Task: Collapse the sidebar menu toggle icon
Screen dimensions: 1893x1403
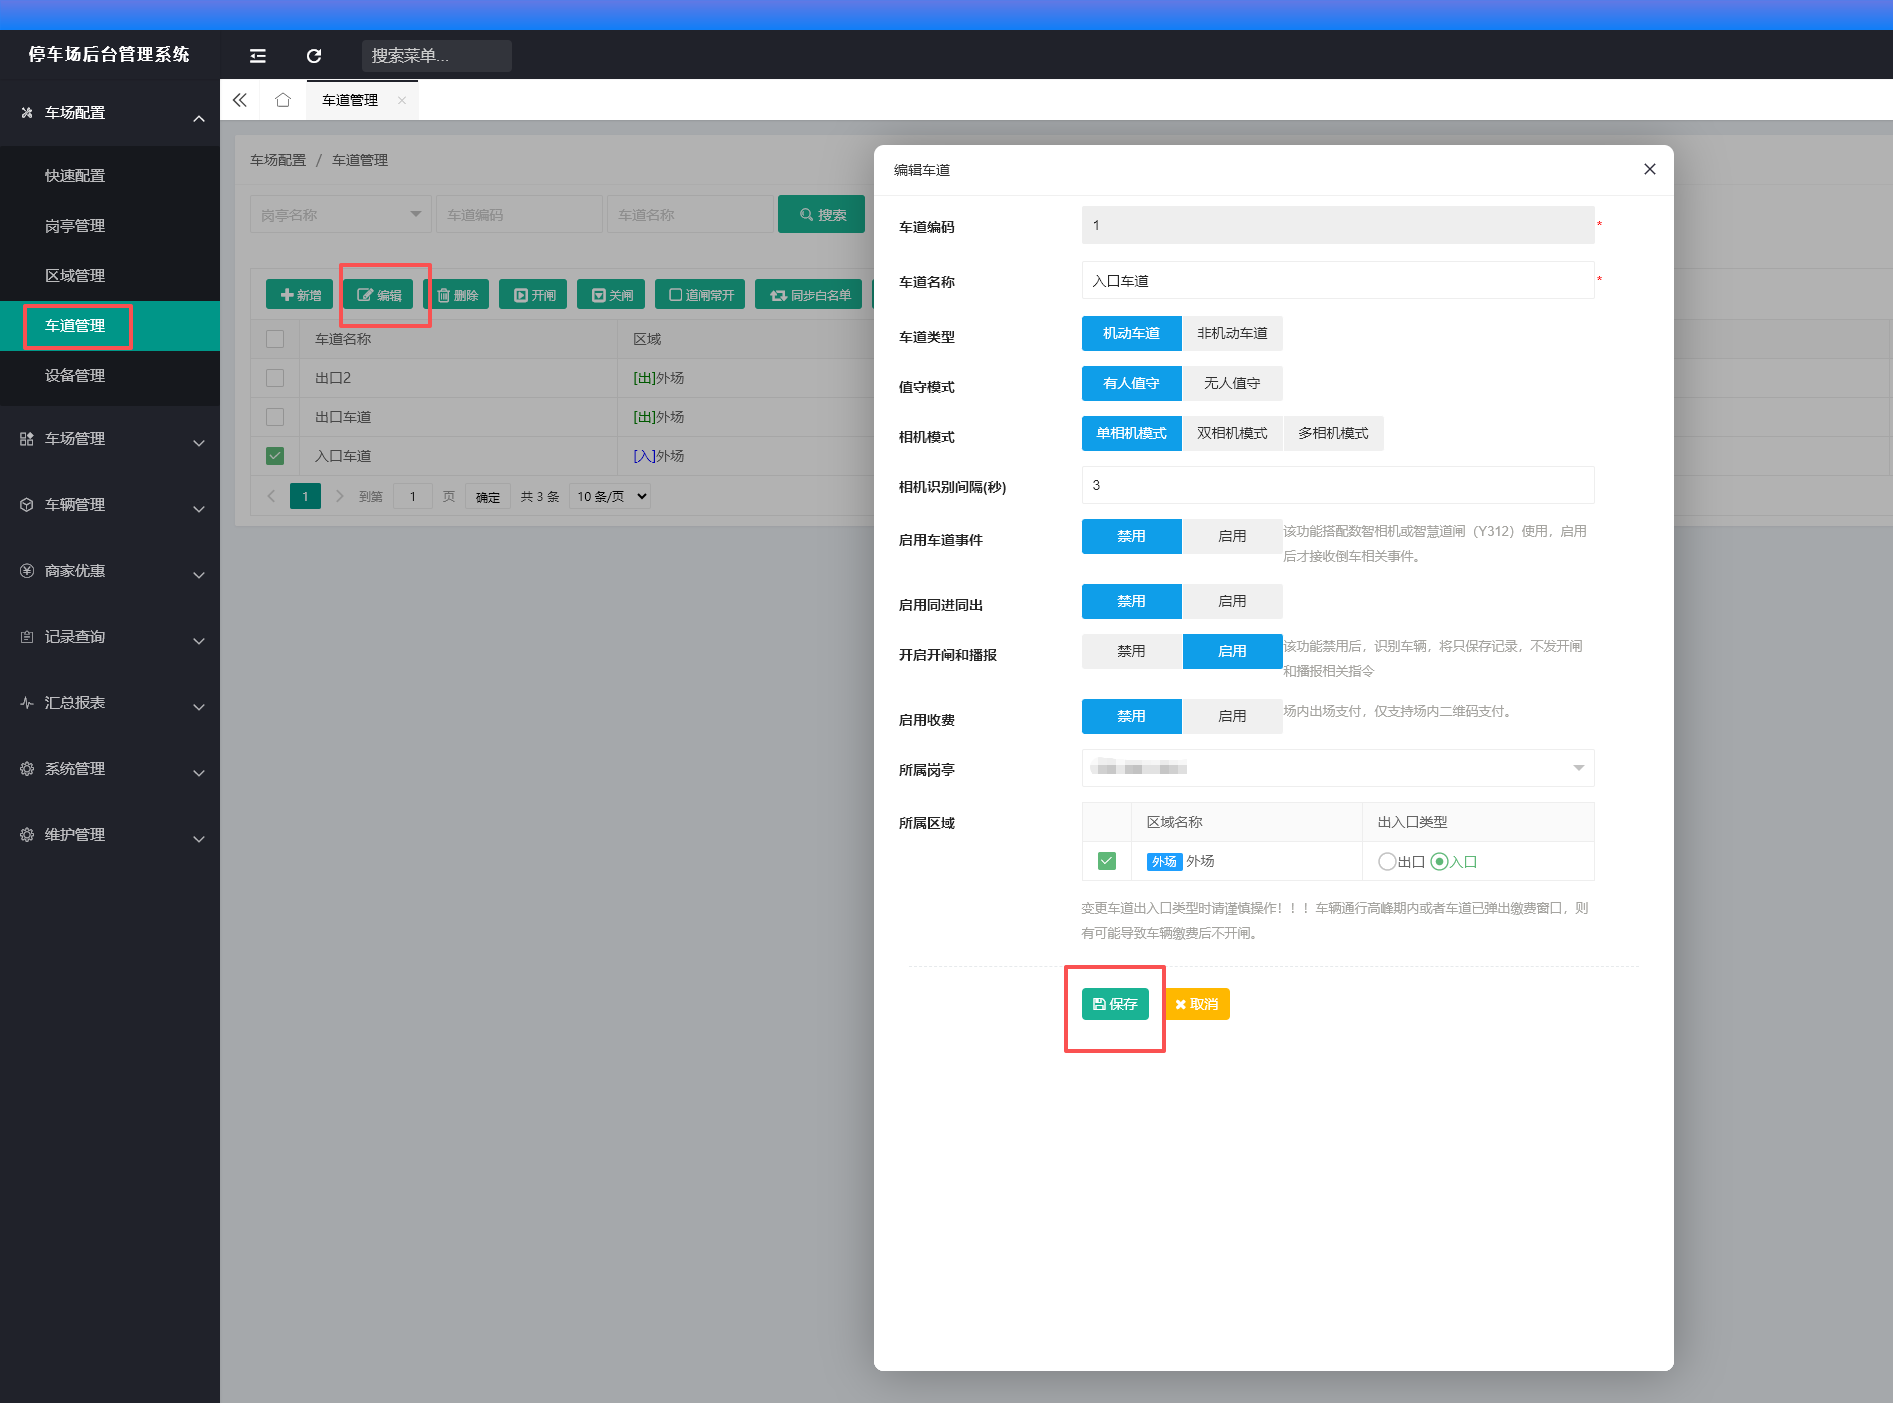Action: click(258, 56)
